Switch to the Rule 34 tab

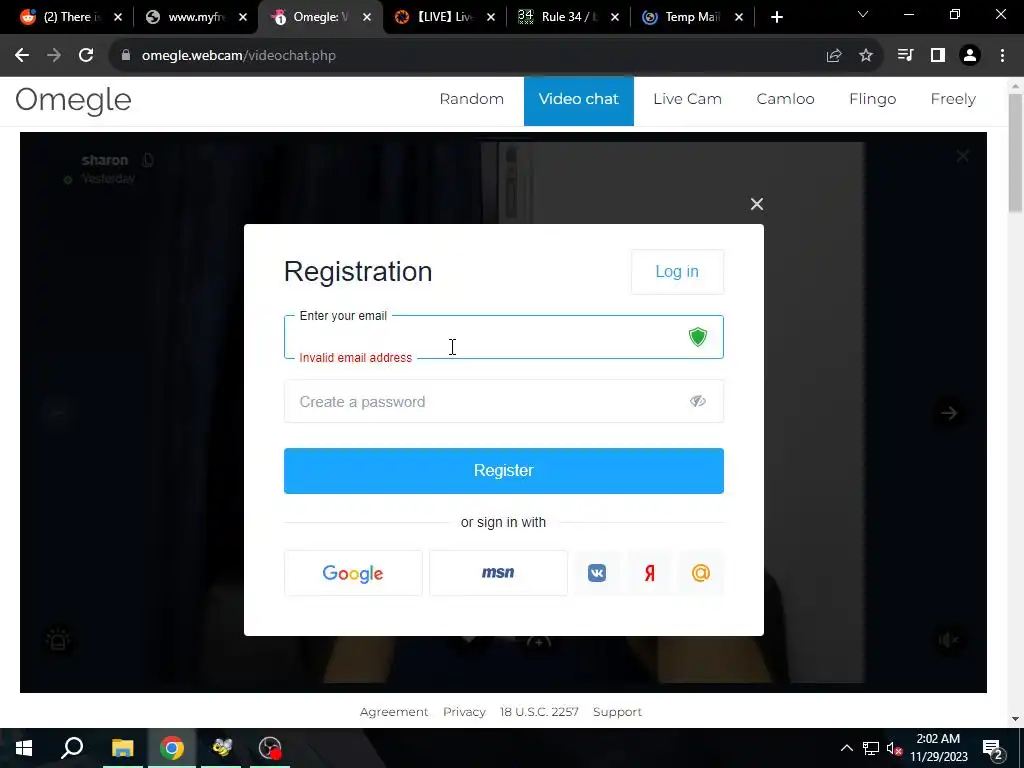(567, 17)
